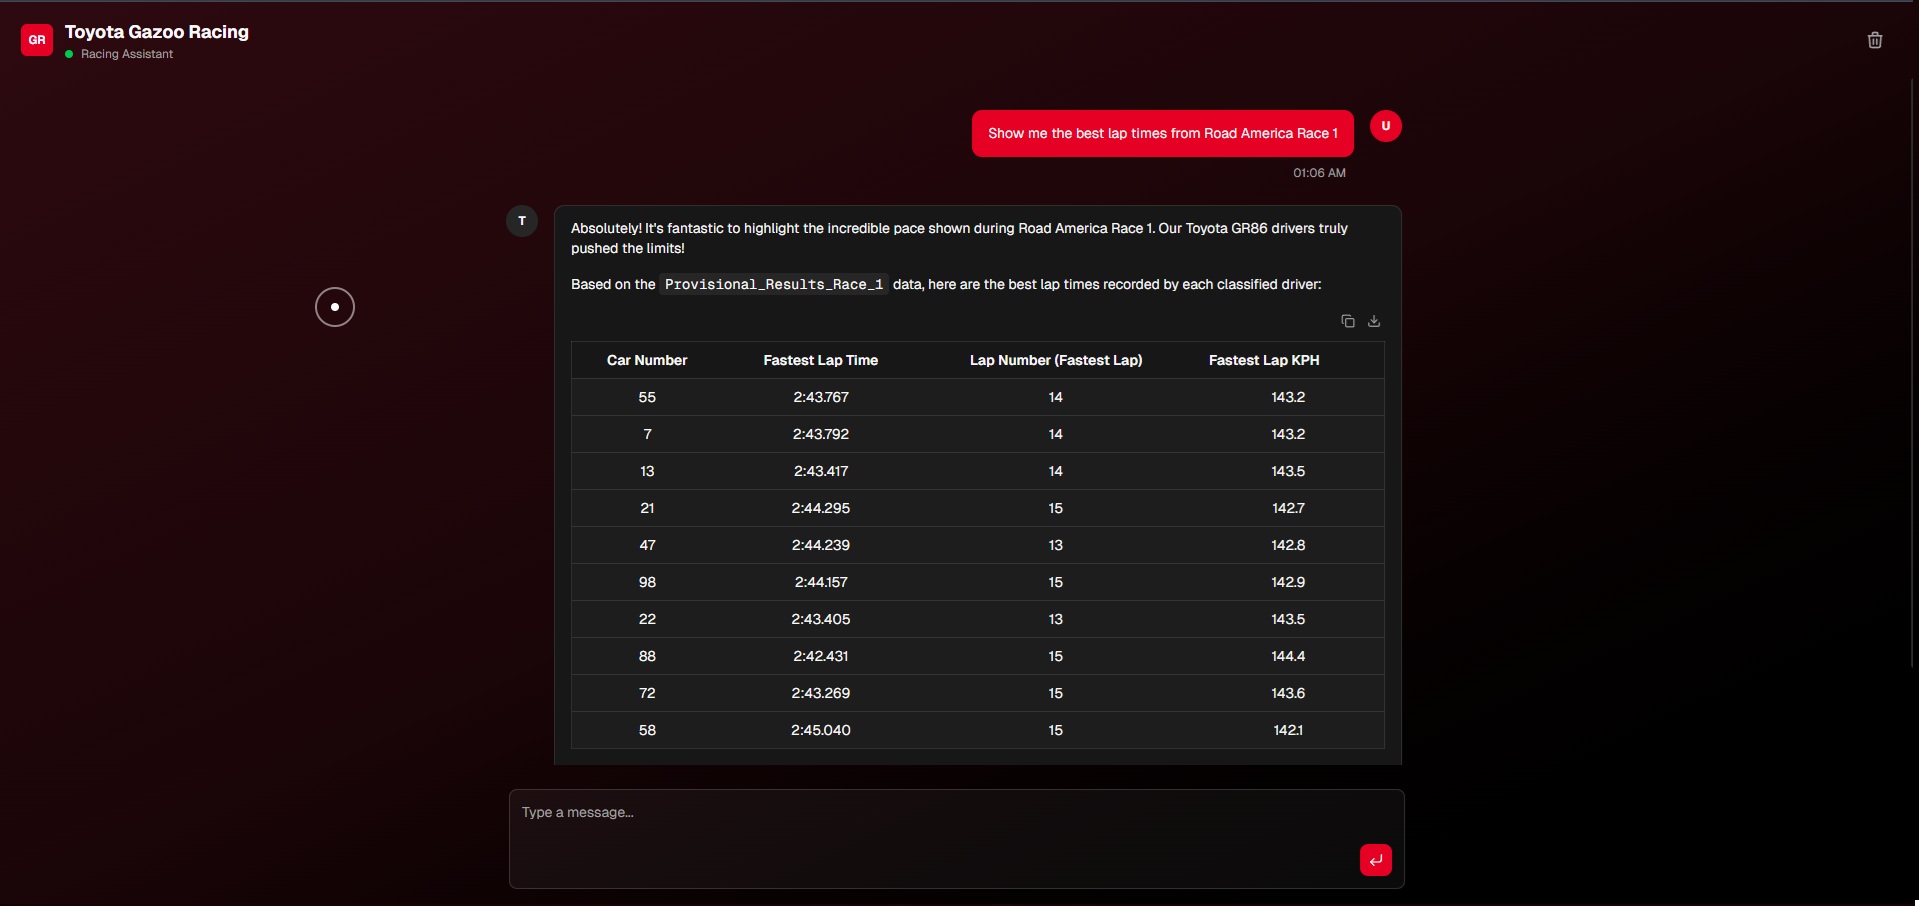Send the message with the red arrow button
The width and height of the screenshot is (1919, 906).
(1376, 860)
